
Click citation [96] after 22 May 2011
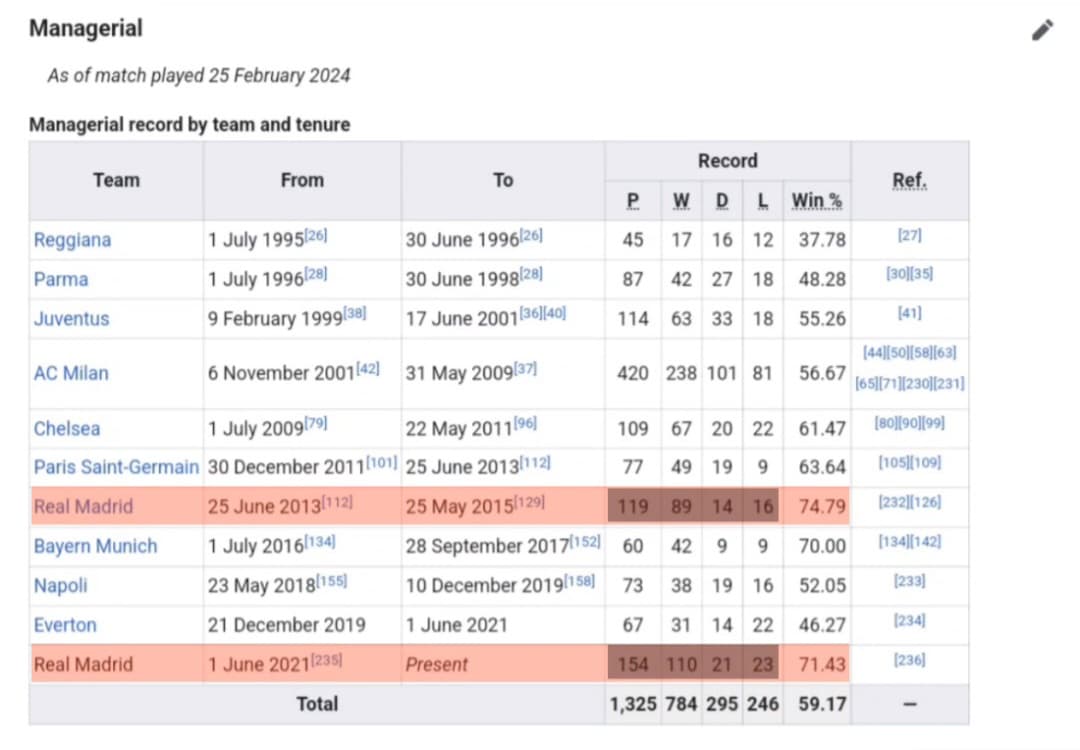525,423
